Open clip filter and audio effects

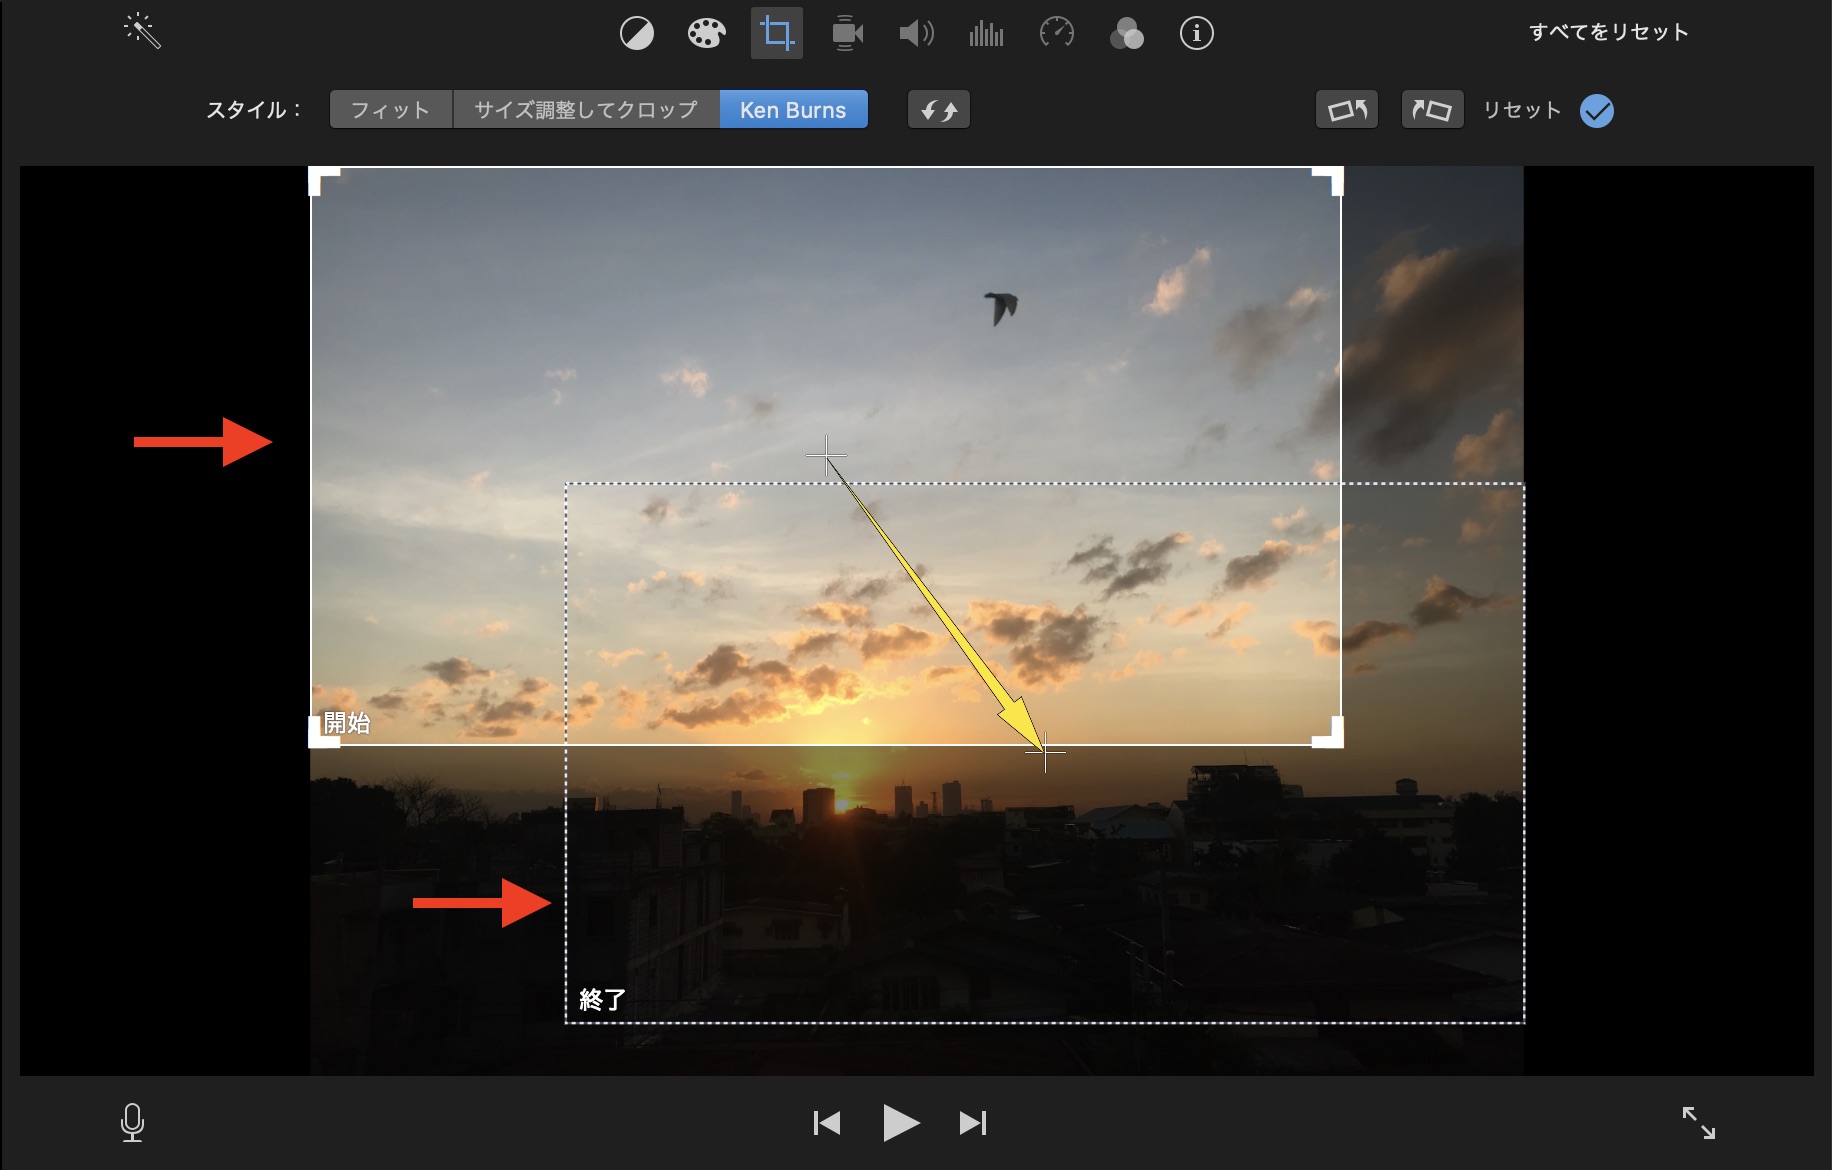pos(1126,34)
